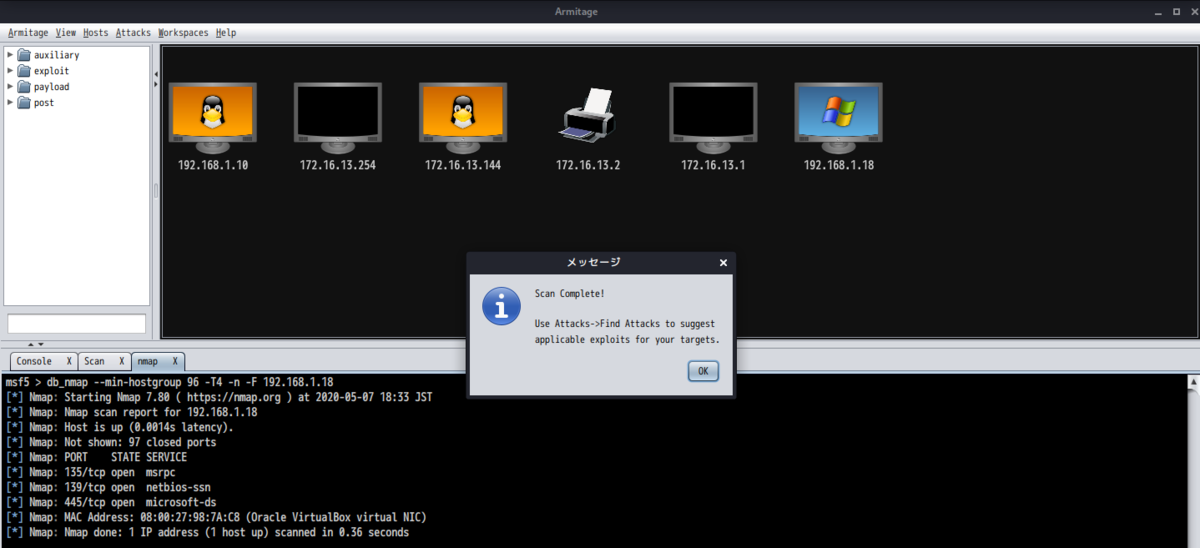Click the auxiliary folder icon

[x=24, y=55]
